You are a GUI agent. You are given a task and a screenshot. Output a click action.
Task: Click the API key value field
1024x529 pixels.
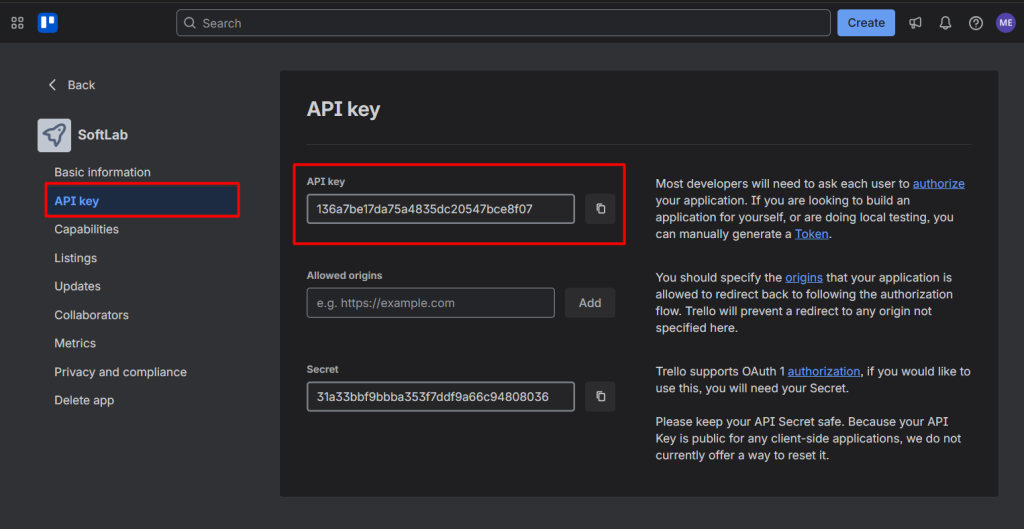(441, 209)
